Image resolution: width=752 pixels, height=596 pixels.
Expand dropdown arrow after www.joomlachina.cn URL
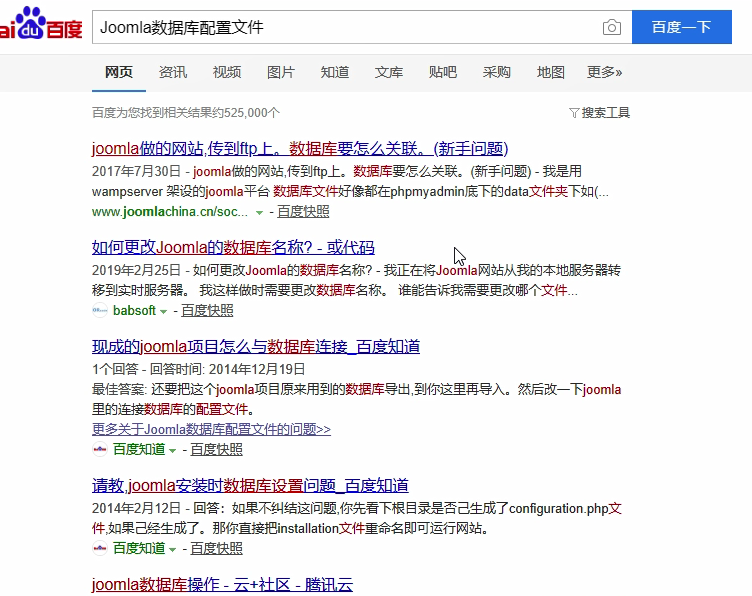tap(259, 212)
